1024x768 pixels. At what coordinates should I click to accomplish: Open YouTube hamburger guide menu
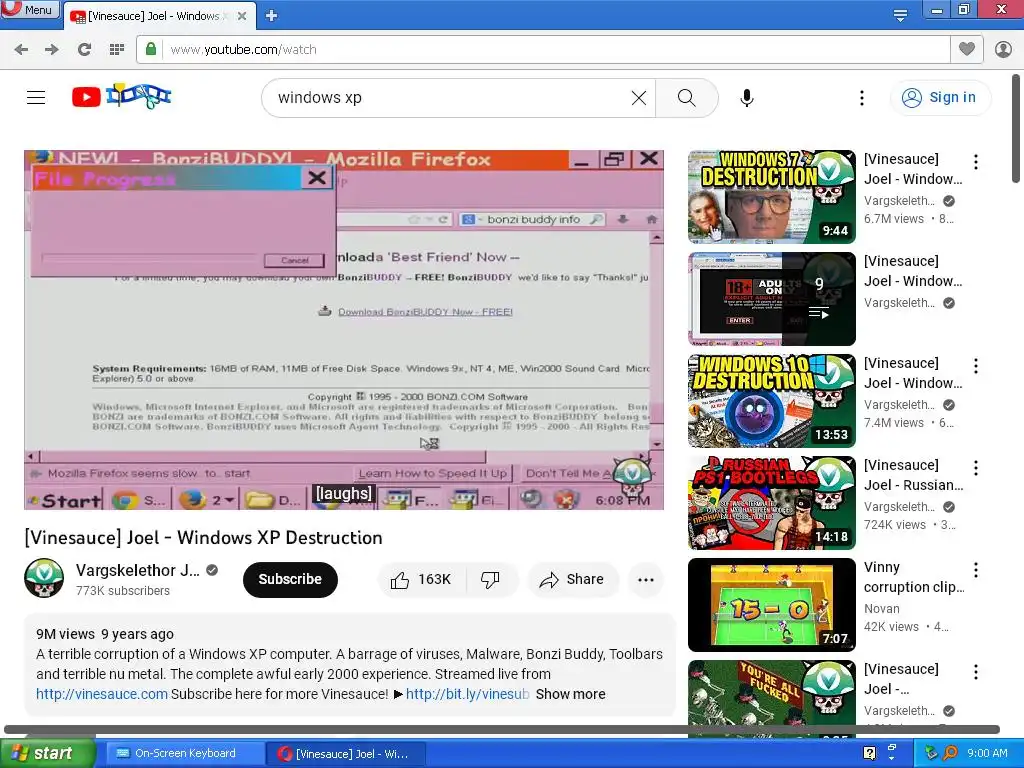(x=36, y=97)
